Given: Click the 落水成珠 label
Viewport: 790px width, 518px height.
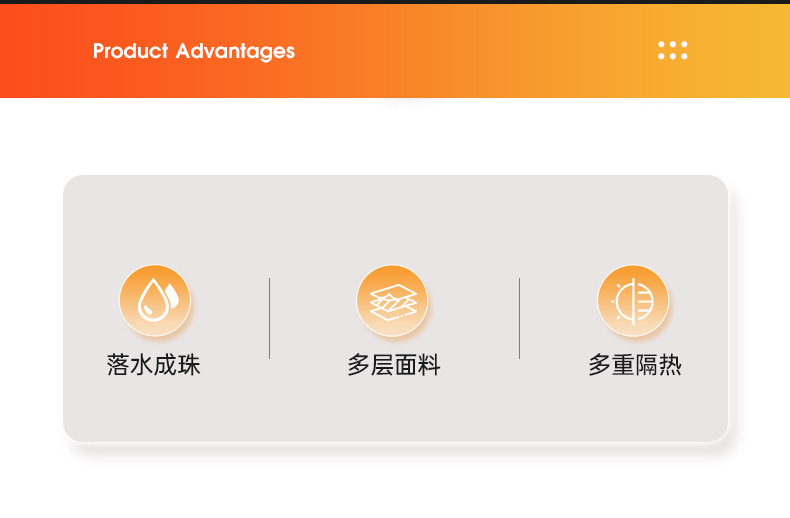Looking at the screenshot, I should pyautogui.click(x=154, y=364).
